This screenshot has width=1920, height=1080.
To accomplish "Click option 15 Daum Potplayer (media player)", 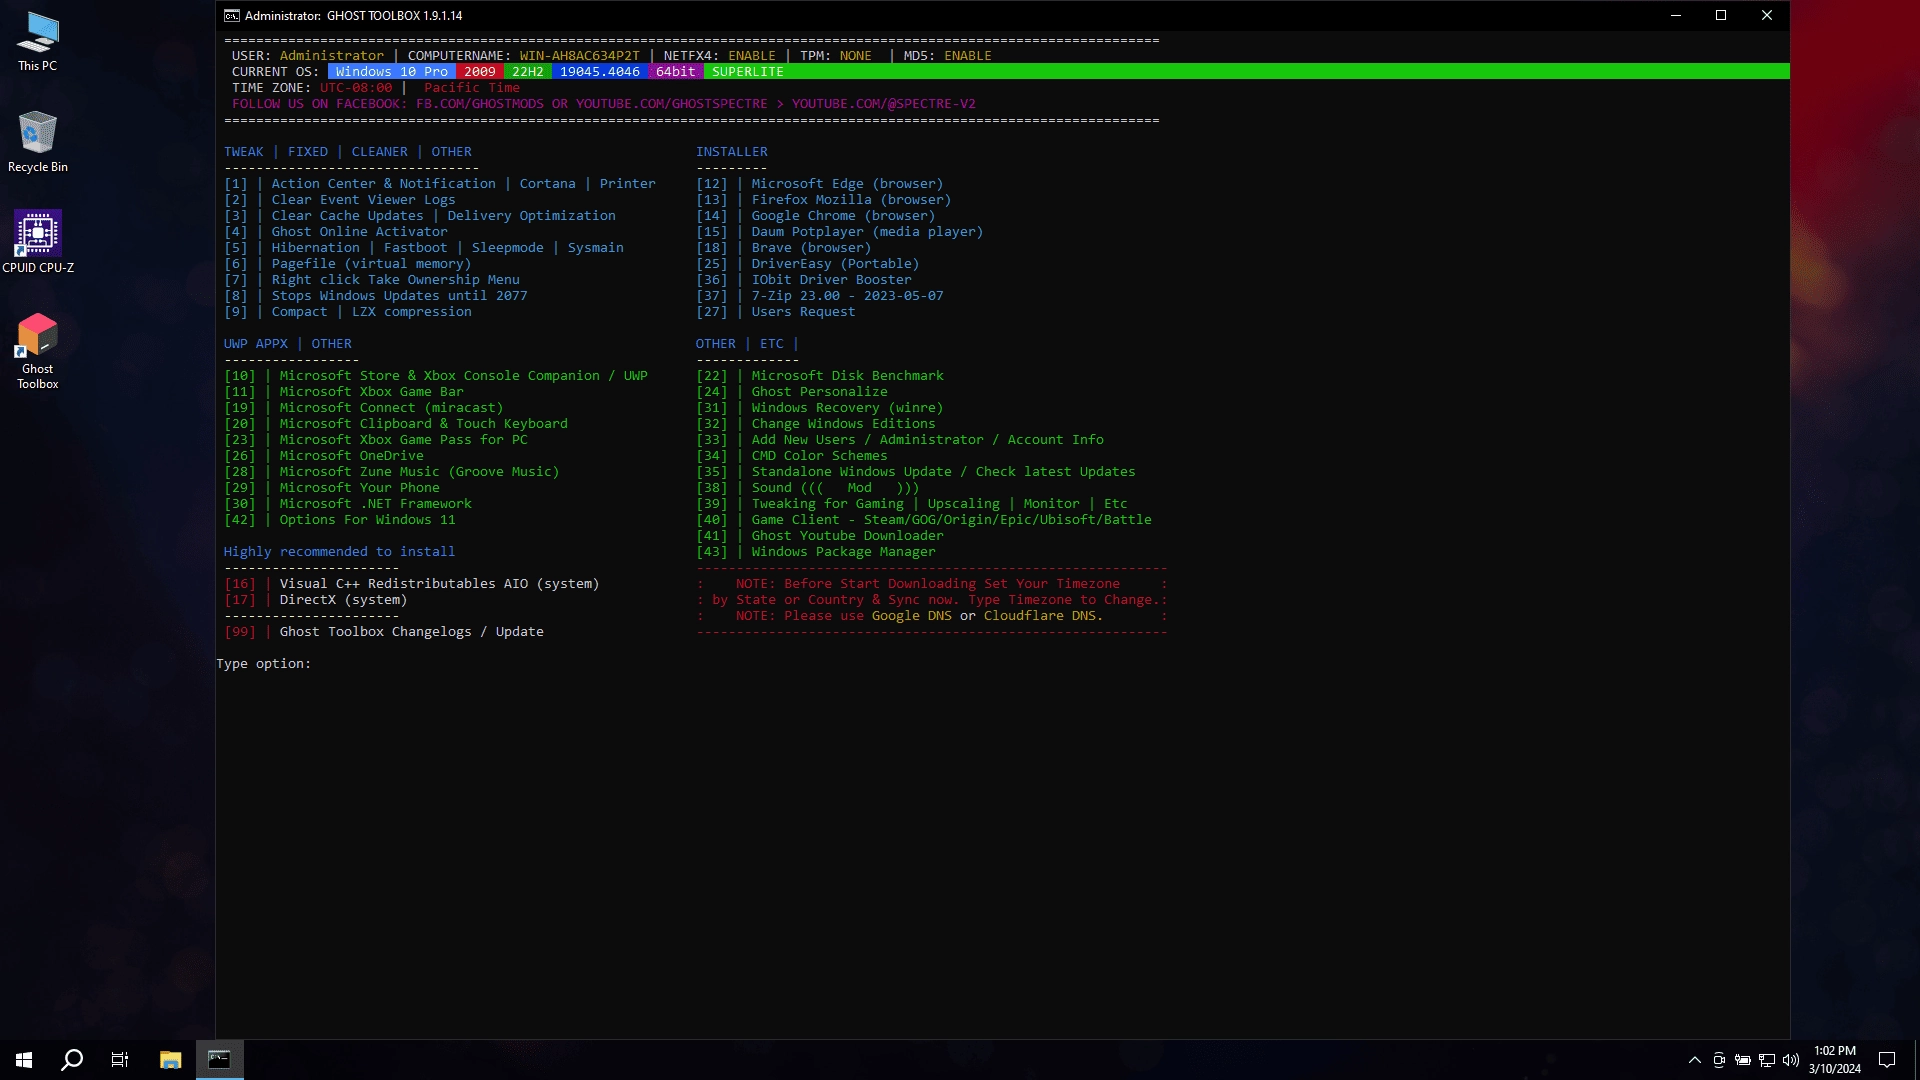I will pos(840,232).
